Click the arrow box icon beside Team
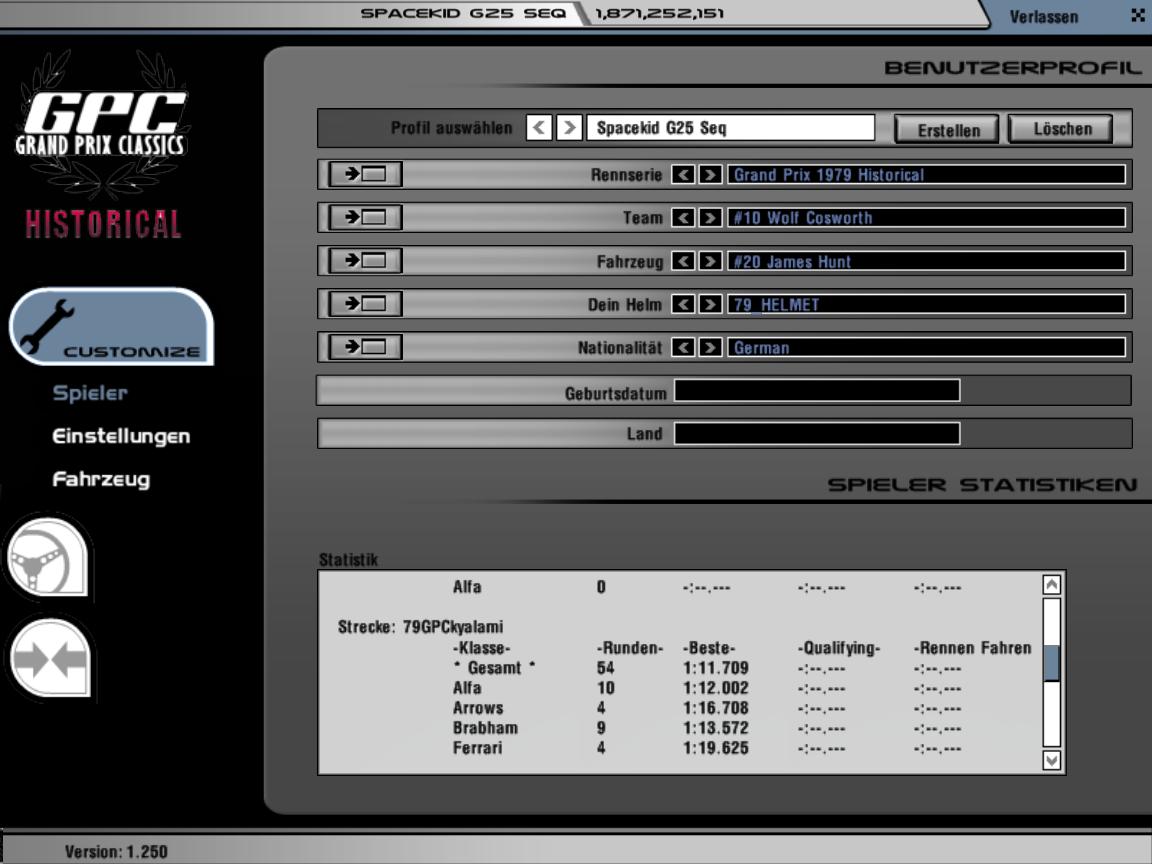The height and width of the screenshot is (864, 1152). point(365,217)
